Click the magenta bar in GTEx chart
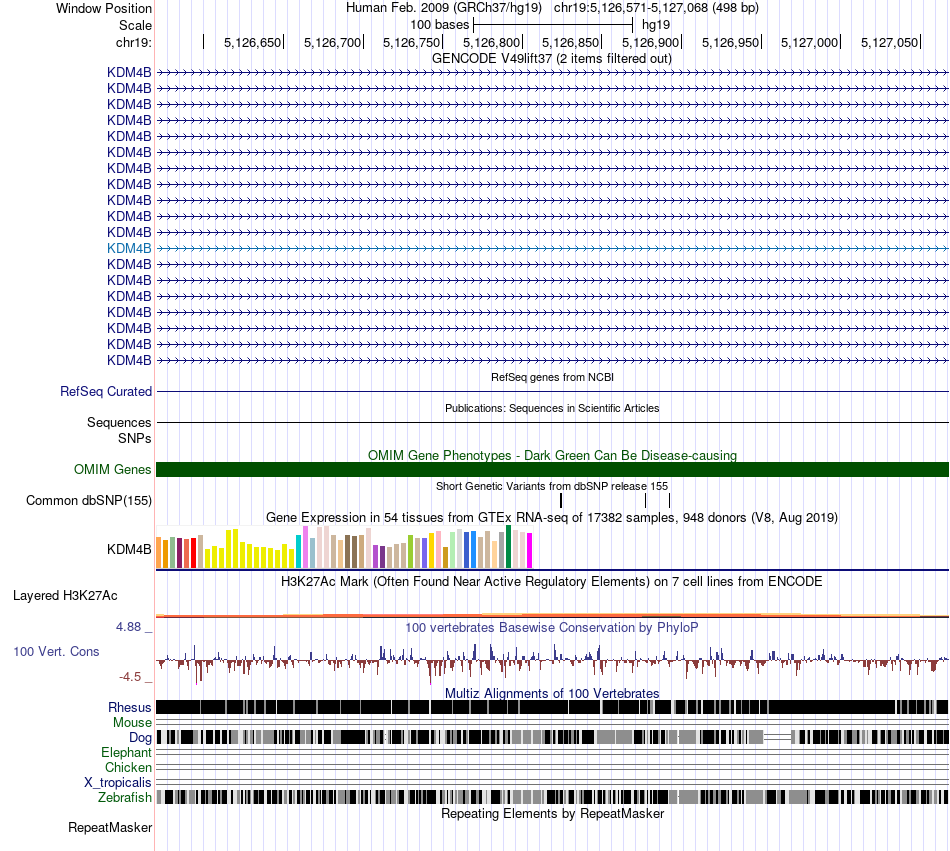The width and height of the screenshot is (950, 851). click(529, 550)
